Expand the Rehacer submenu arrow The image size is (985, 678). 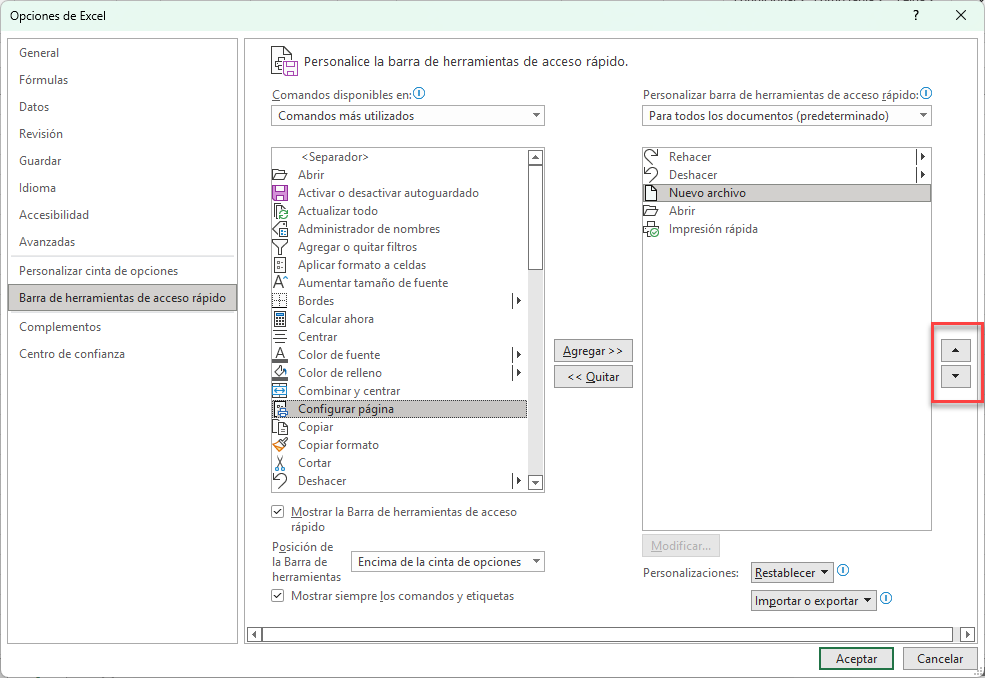point(922,156)
